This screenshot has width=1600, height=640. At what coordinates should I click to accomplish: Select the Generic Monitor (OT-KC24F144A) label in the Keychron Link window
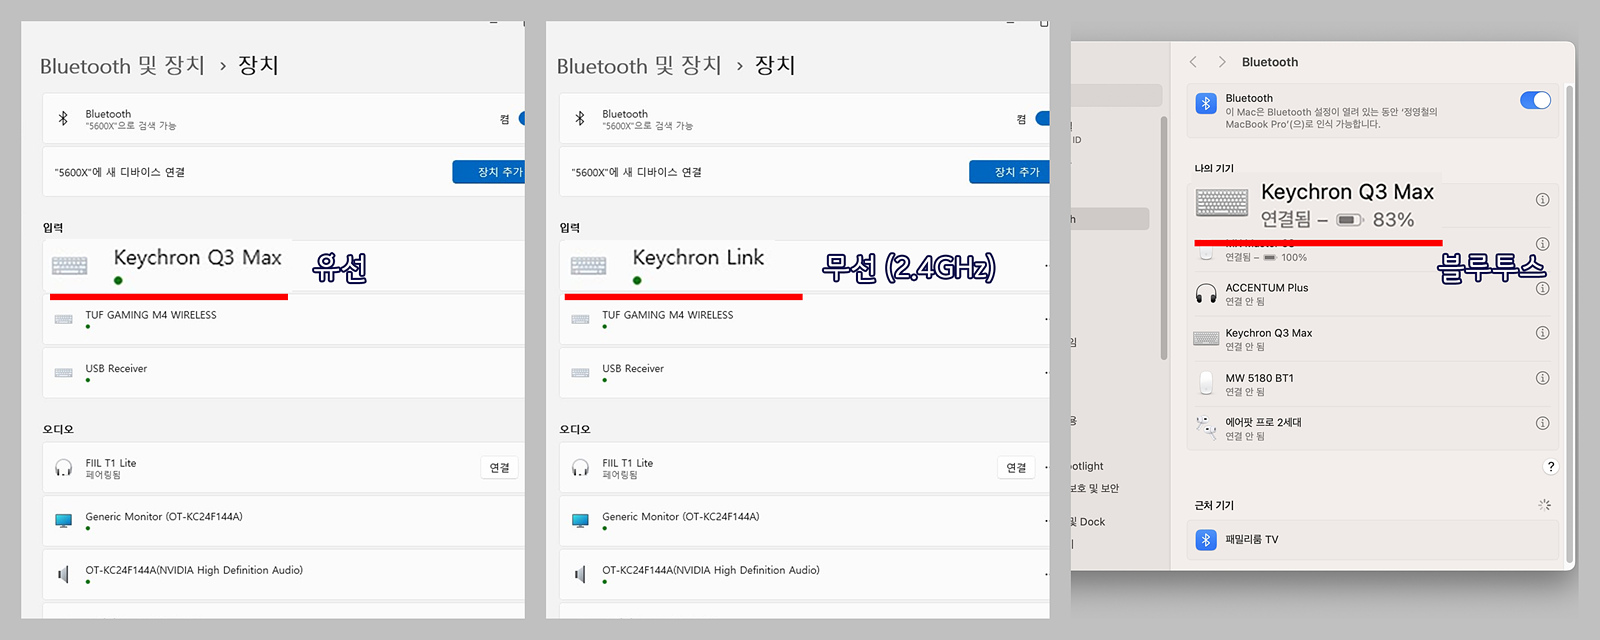point(681,517)
